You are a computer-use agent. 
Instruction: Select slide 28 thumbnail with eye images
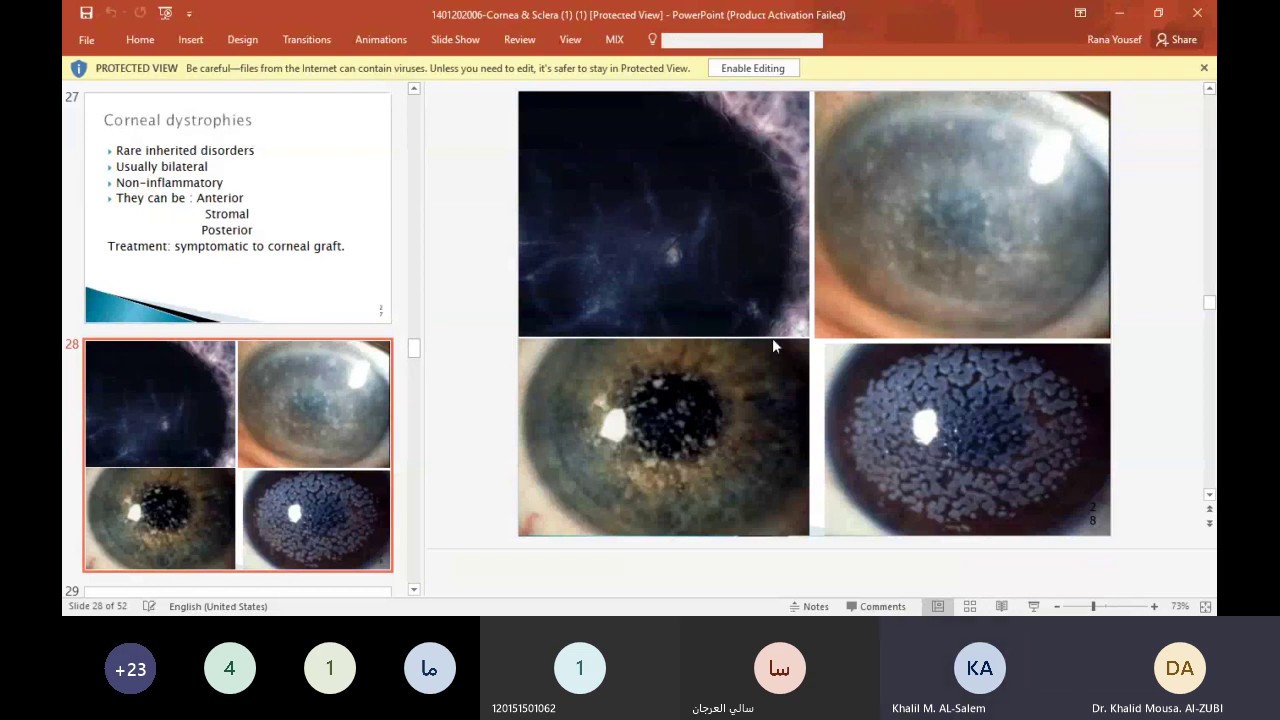coord(238,455)
